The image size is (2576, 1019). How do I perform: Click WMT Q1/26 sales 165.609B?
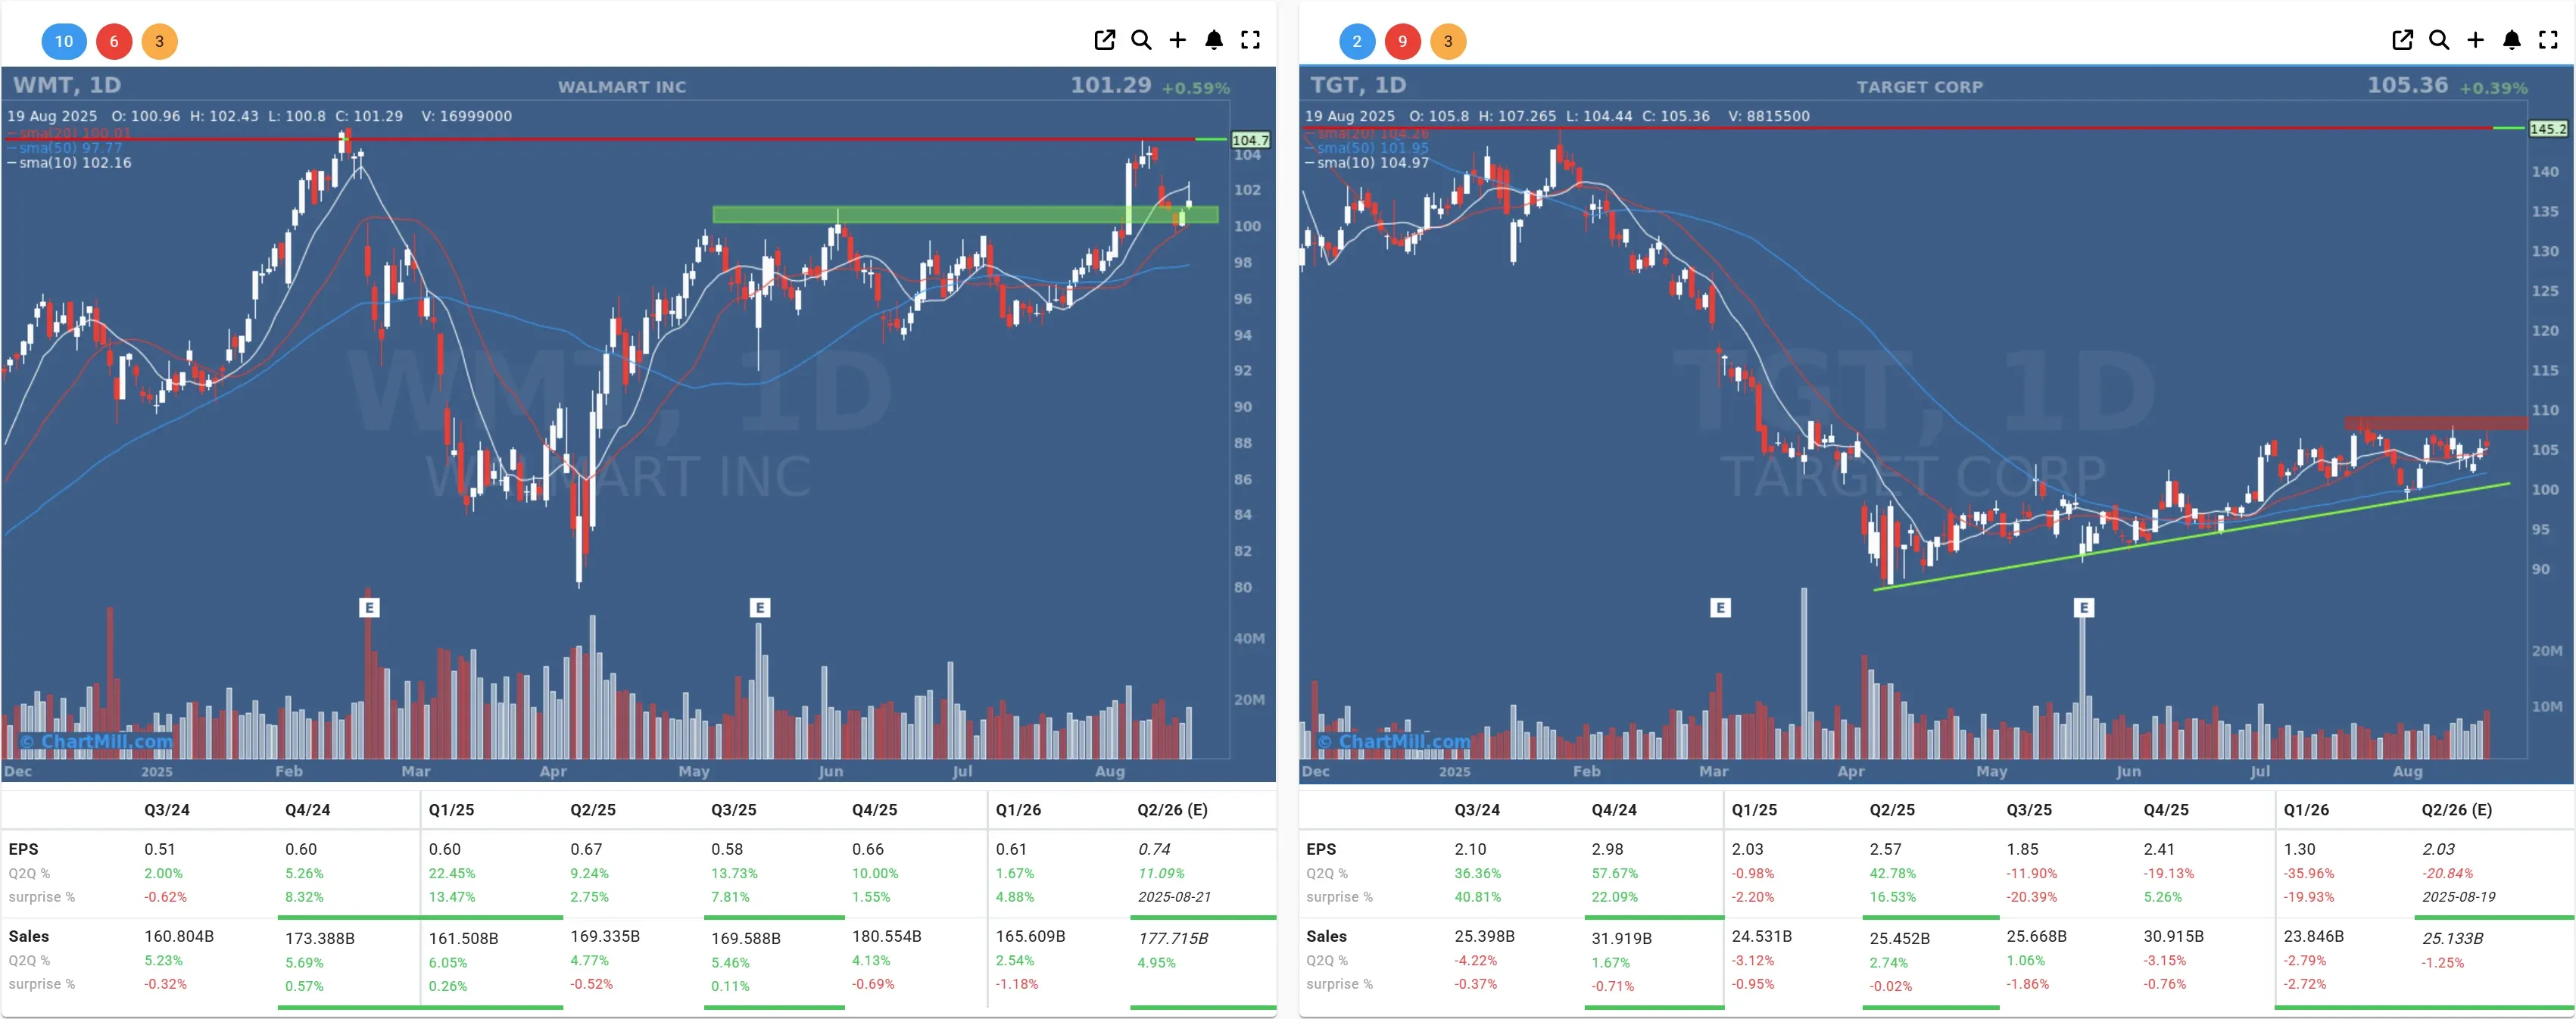click(x=1030, y=936)
